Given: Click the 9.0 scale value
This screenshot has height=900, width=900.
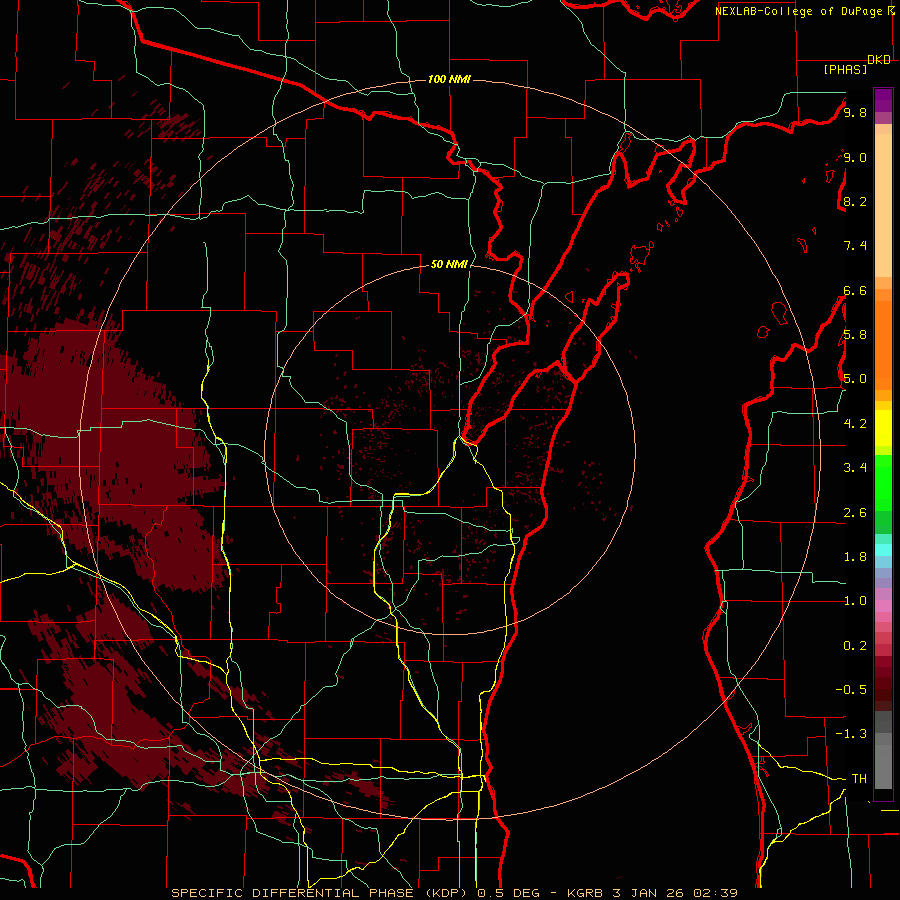Looking at the screenshot, I should coord(855,158).
